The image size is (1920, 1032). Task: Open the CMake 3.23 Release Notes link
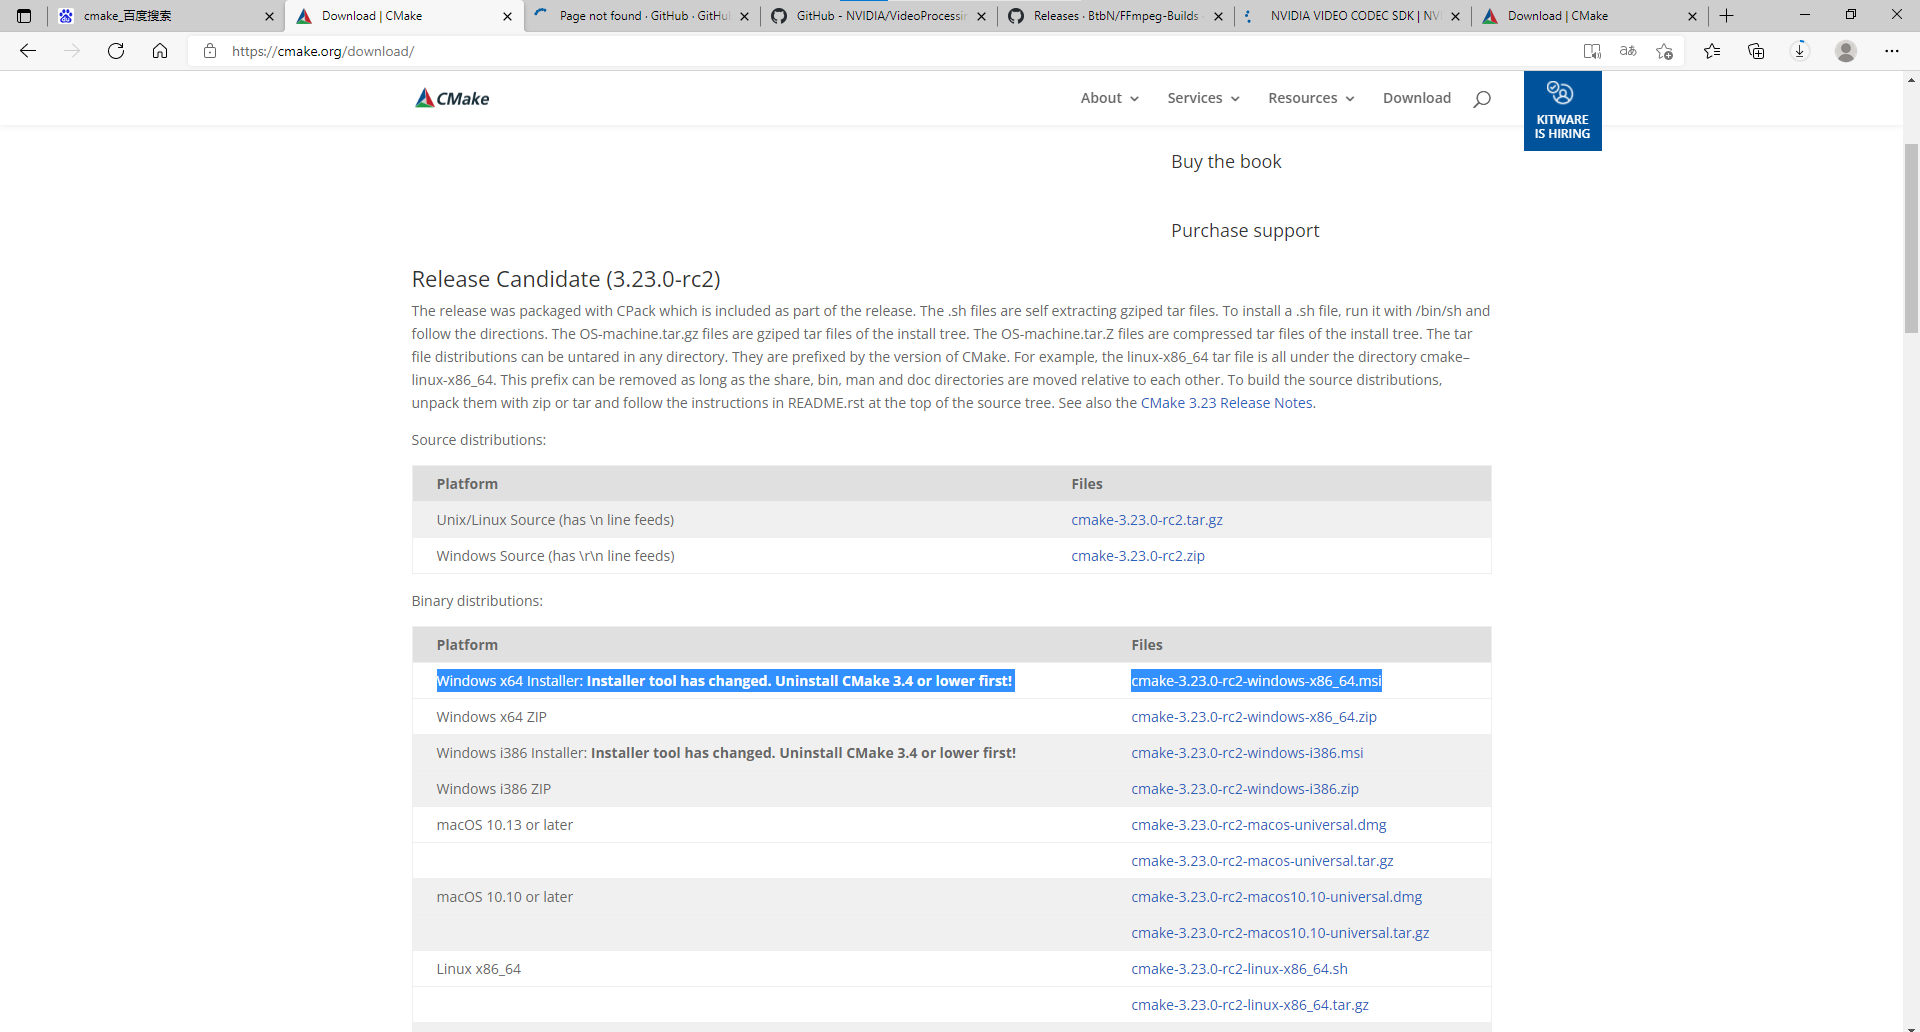coord(1226,402)
